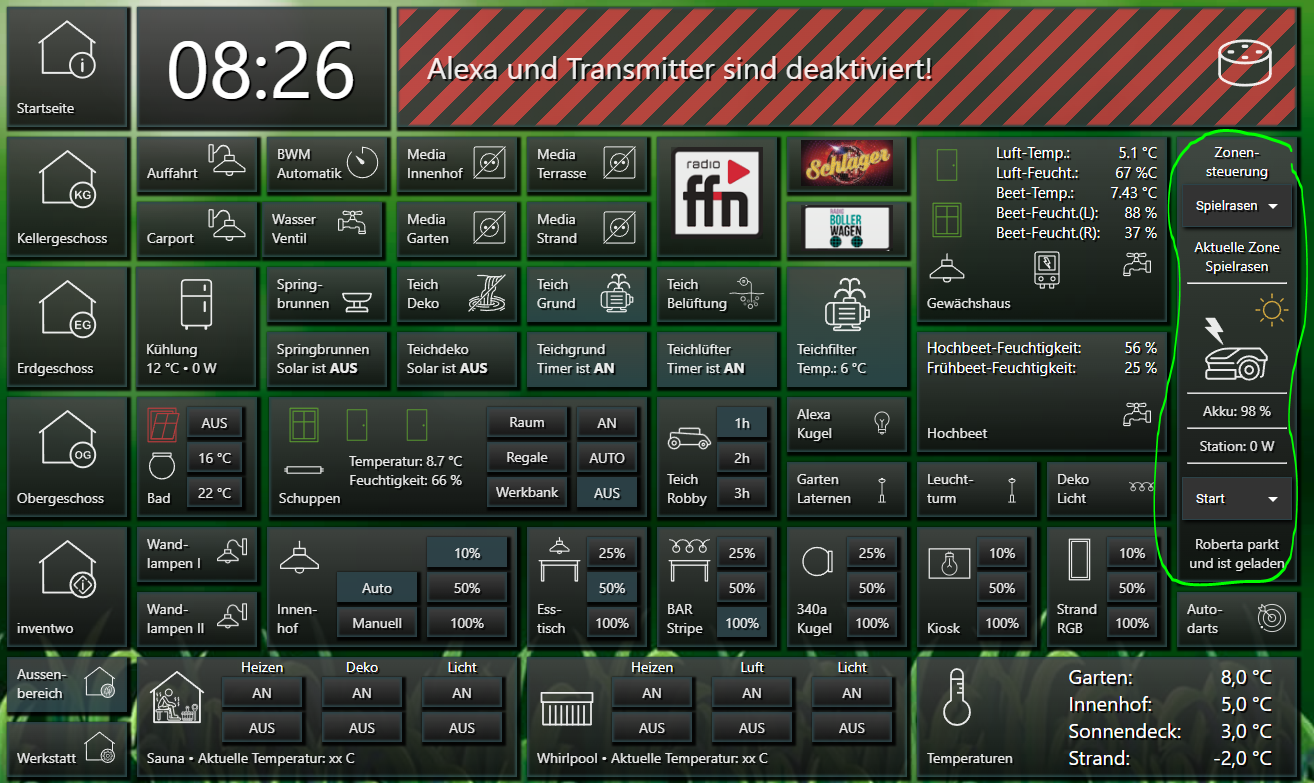Set Bad to AUS
Image resolution: width=1314 pixels, height=783 pixels.
tap(214, 423)
